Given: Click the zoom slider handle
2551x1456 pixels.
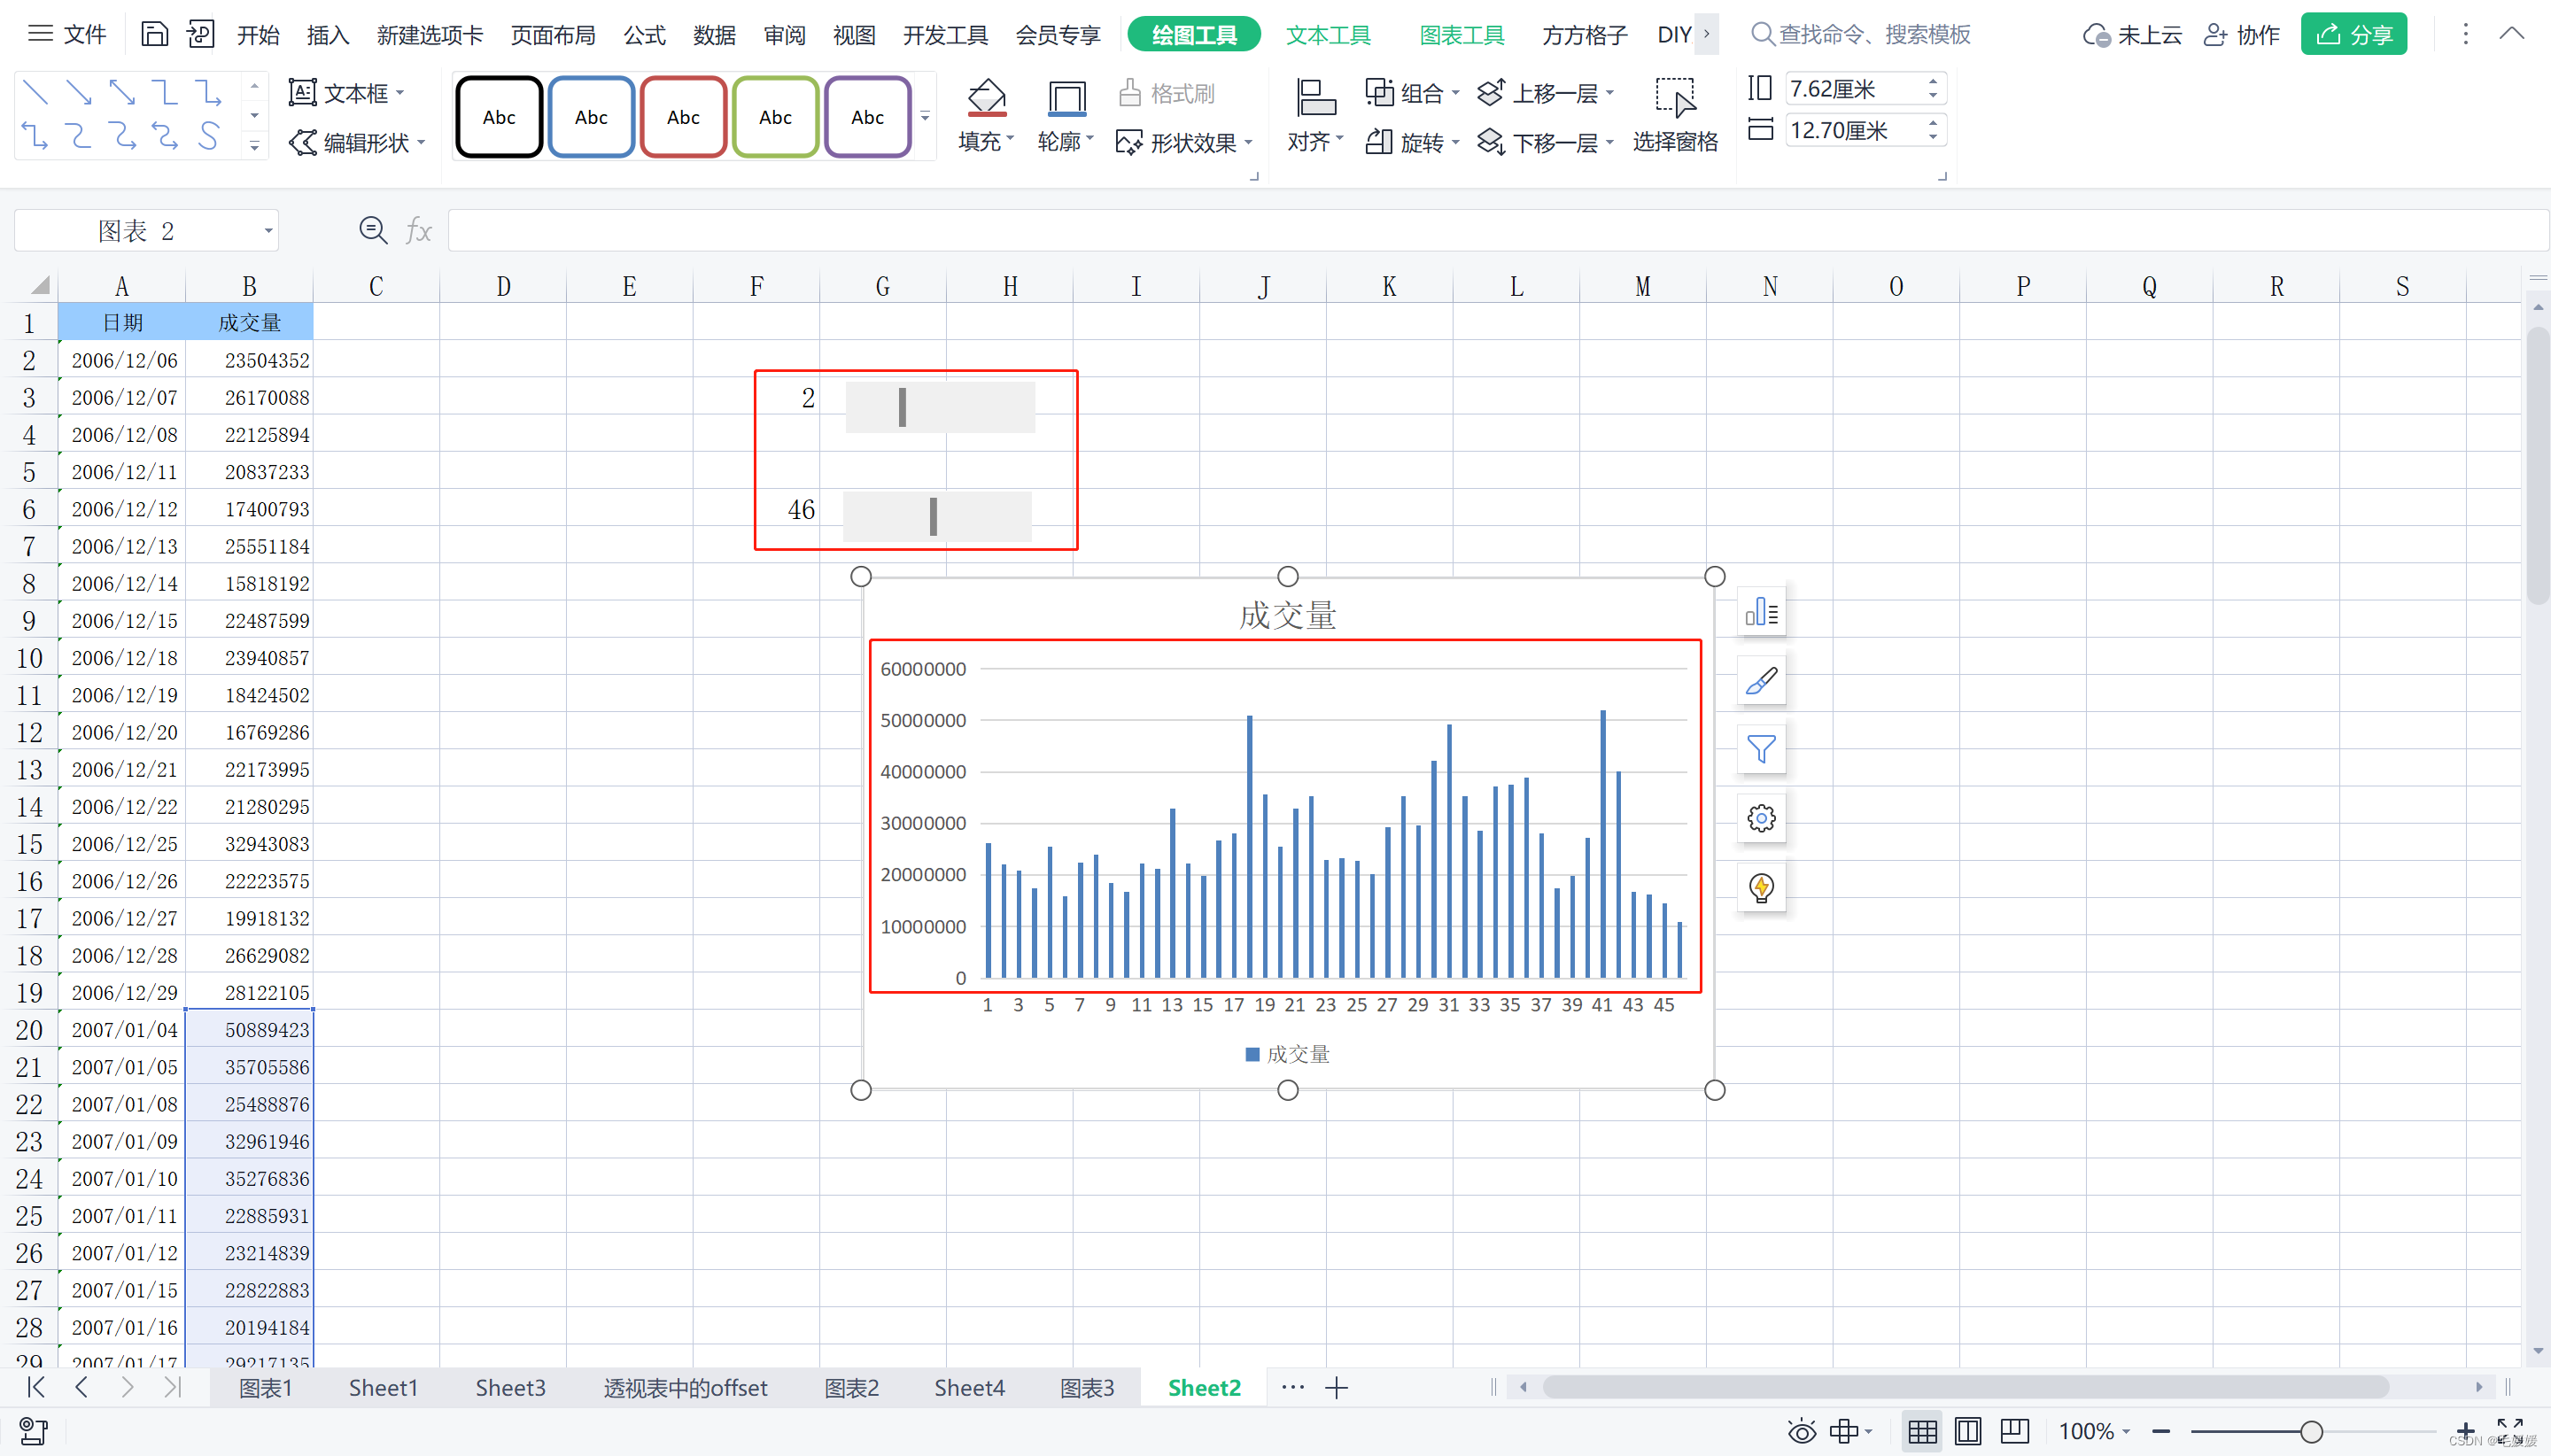Looking at the screenshot, I should coord(2311,1431).
